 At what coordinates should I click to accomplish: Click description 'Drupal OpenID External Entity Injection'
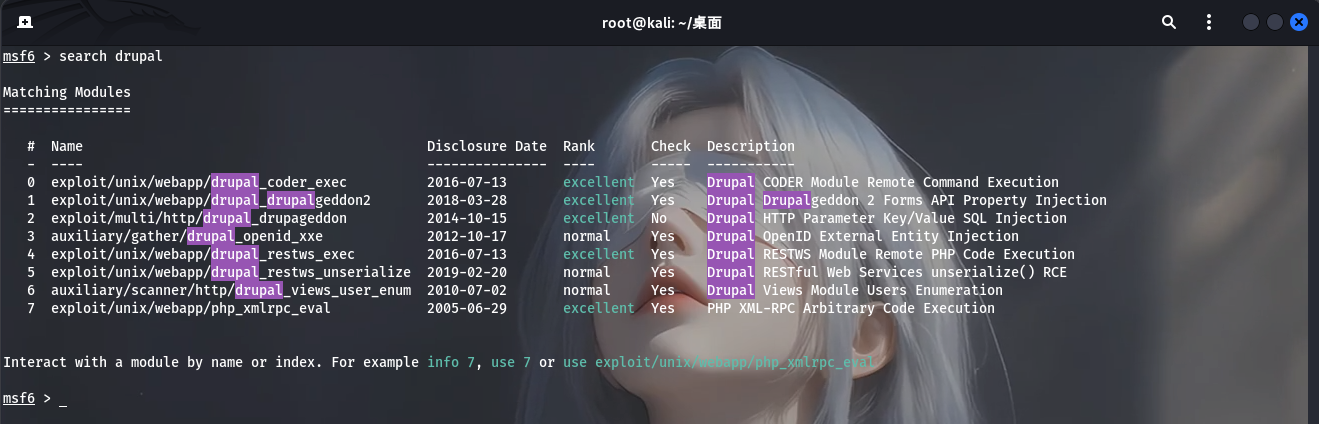coord(863,236)
